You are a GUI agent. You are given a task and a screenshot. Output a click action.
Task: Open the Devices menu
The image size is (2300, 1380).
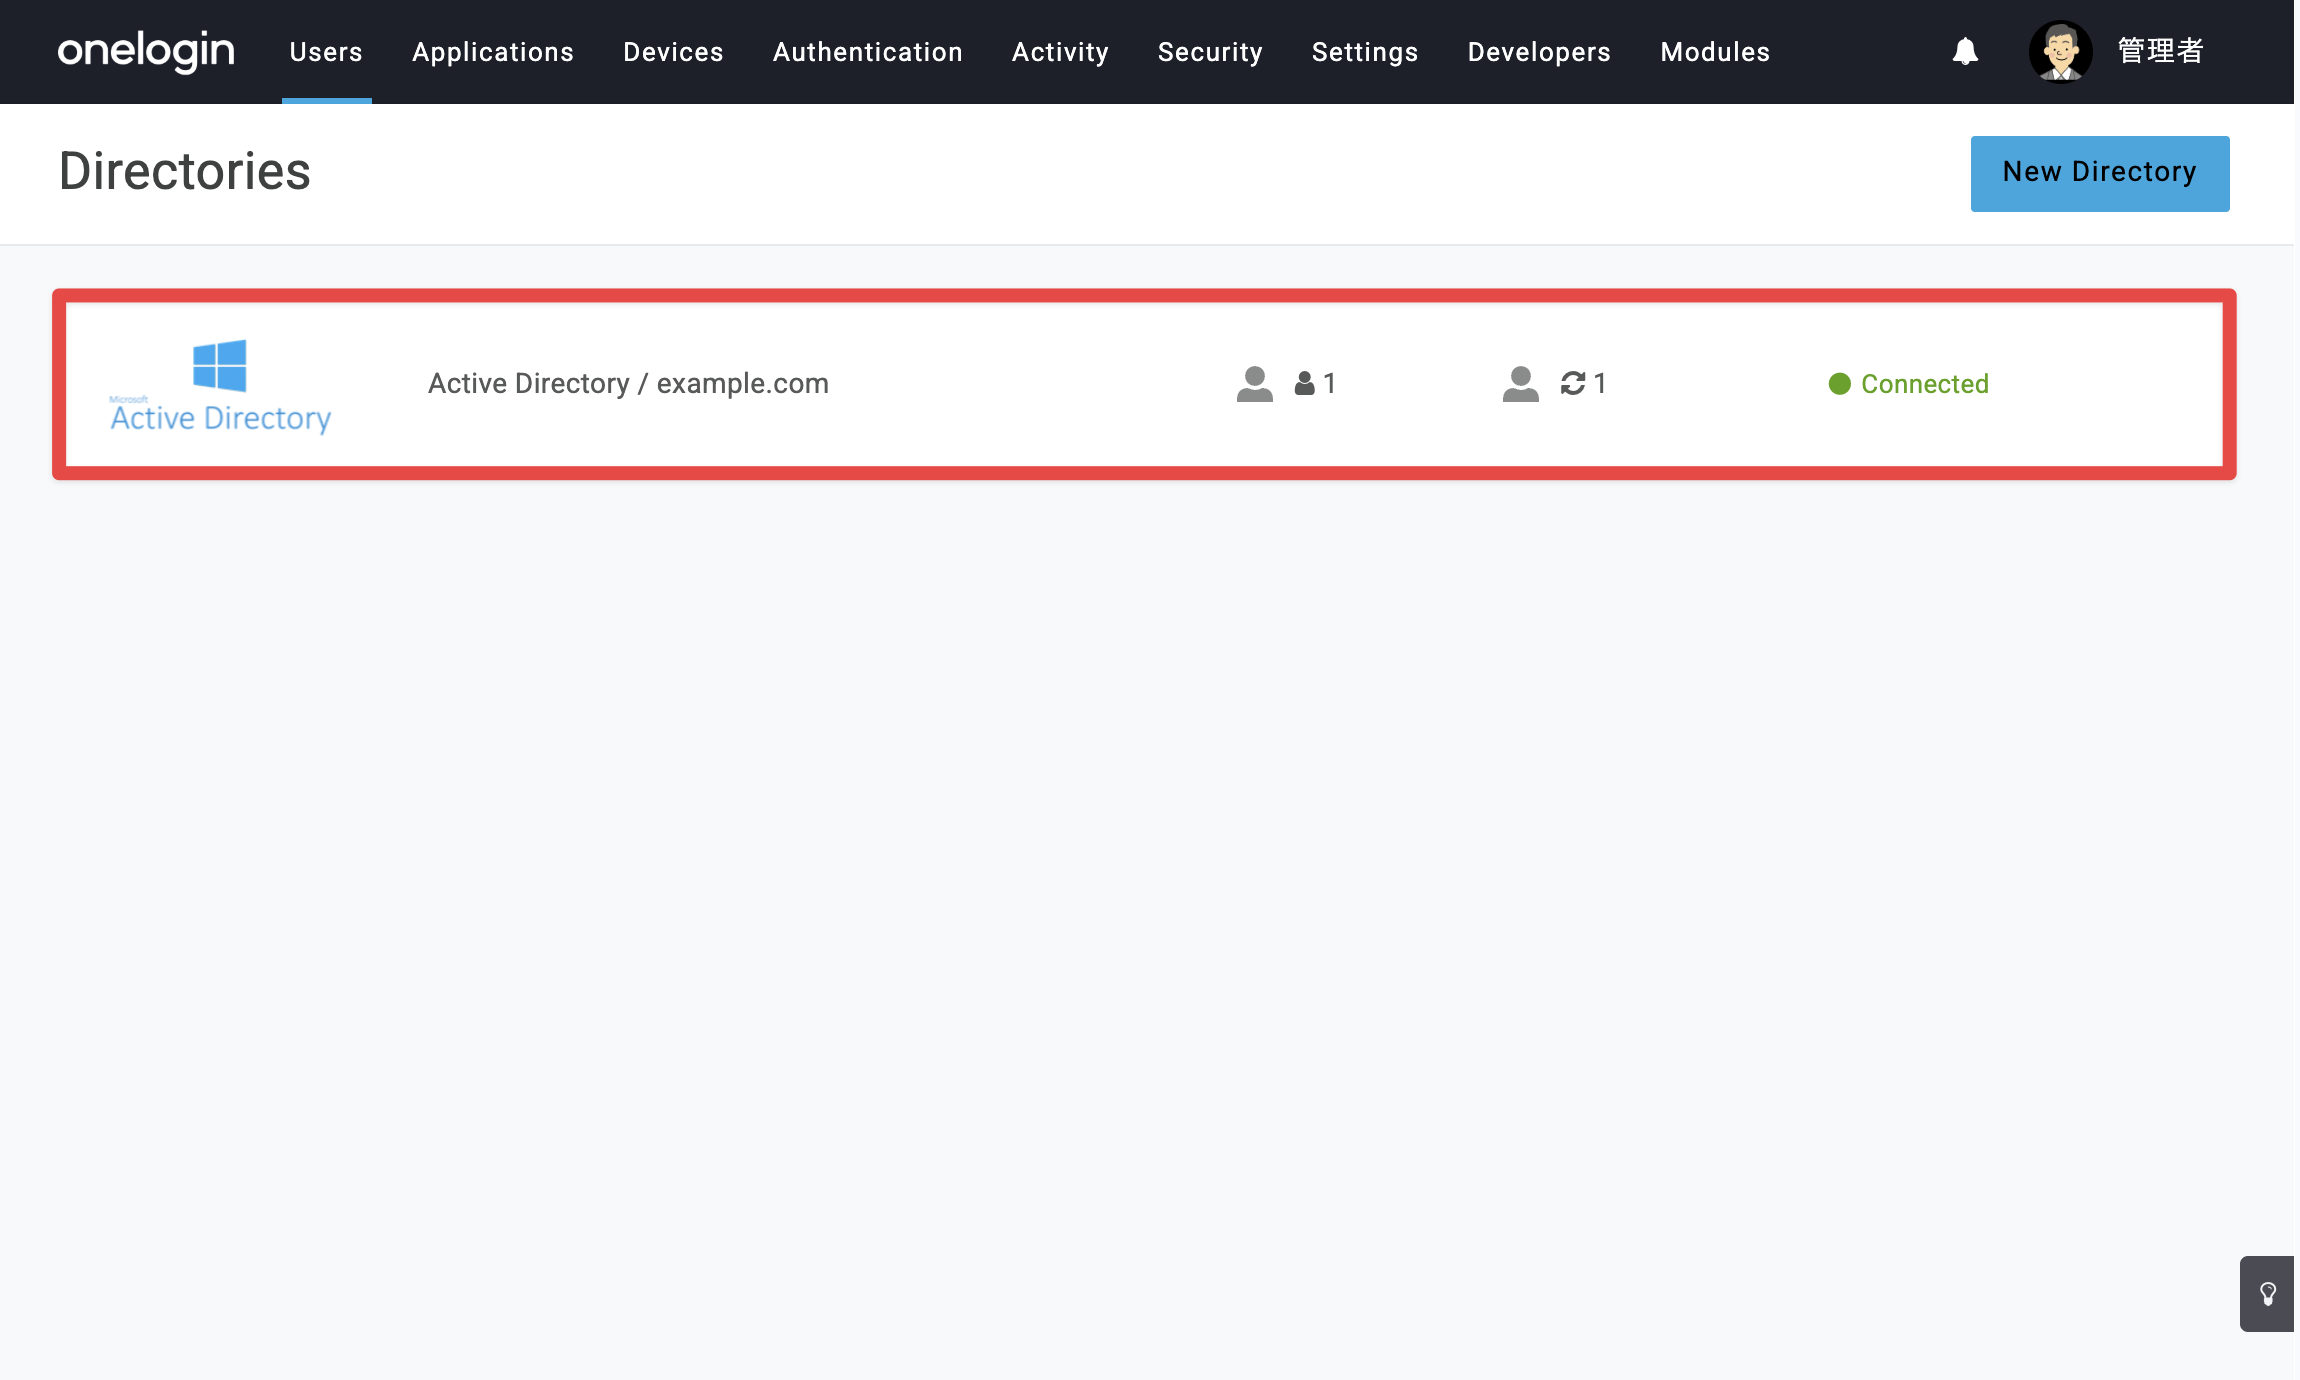673,52
